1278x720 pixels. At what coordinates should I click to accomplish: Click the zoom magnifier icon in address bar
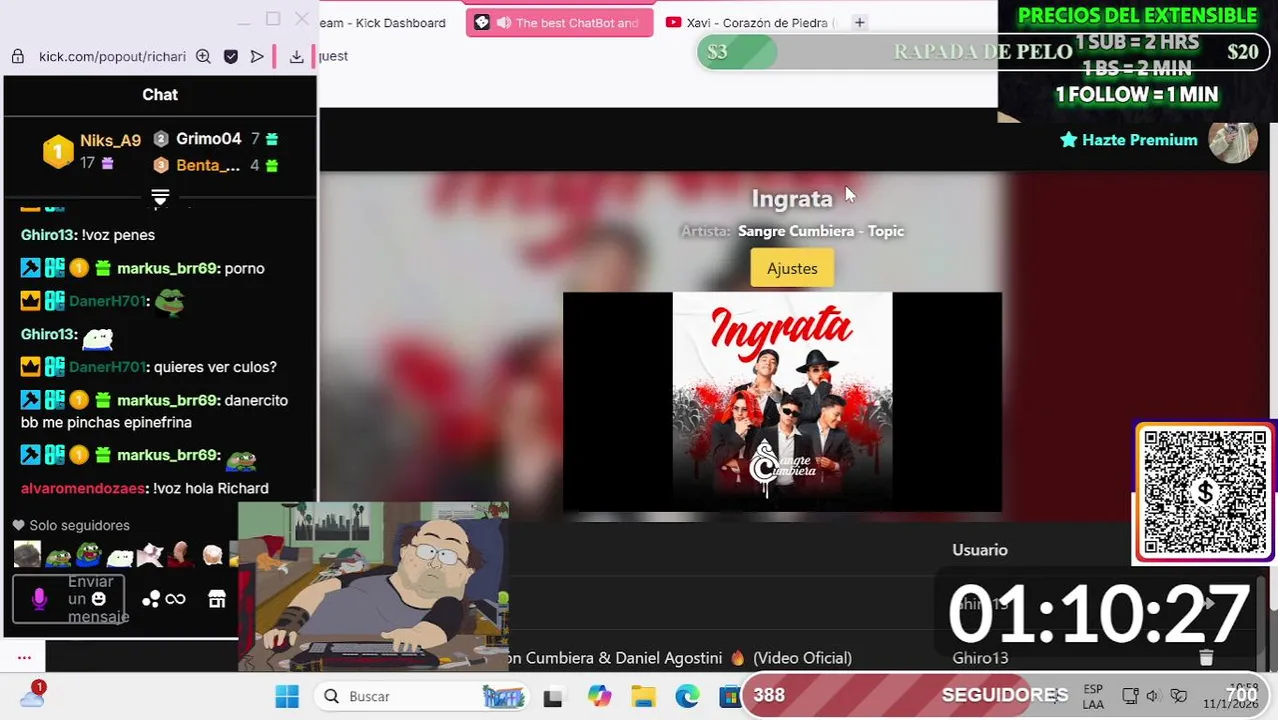pyautogui.click(x=203, y=57)
